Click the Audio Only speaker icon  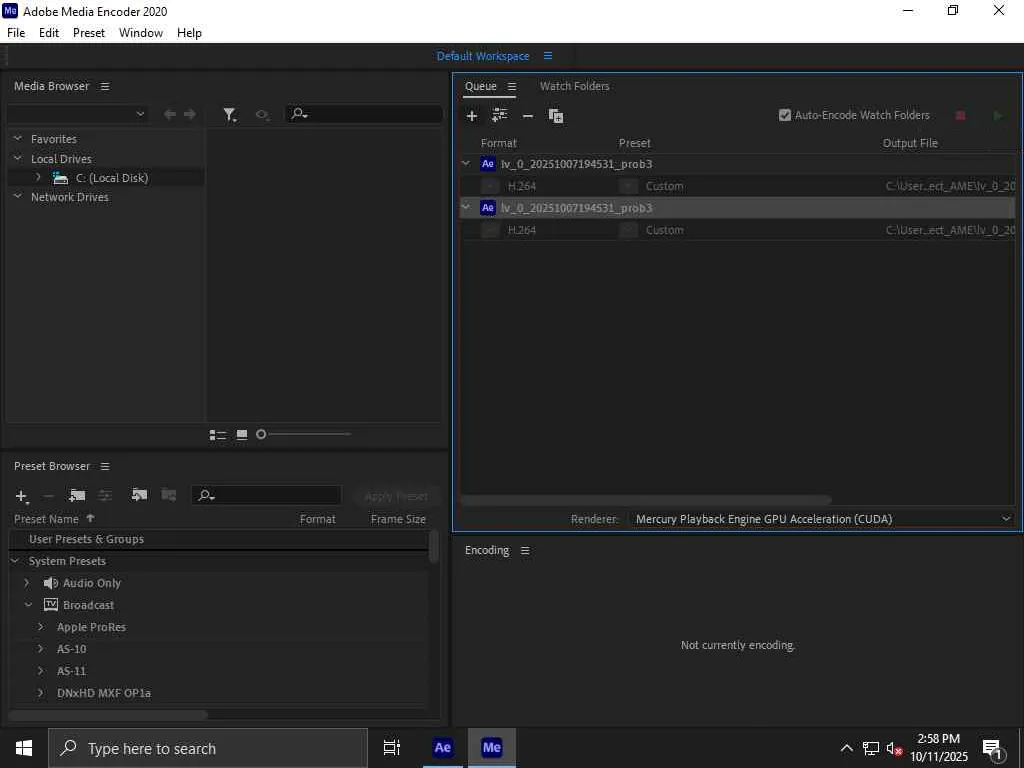pyautogui.click(x=50, y=583)
